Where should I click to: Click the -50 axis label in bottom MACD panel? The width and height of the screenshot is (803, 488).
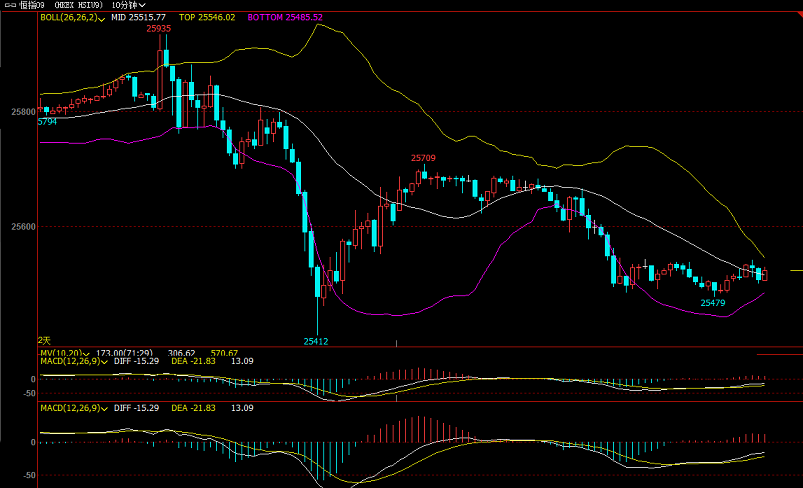click(29, 476)
